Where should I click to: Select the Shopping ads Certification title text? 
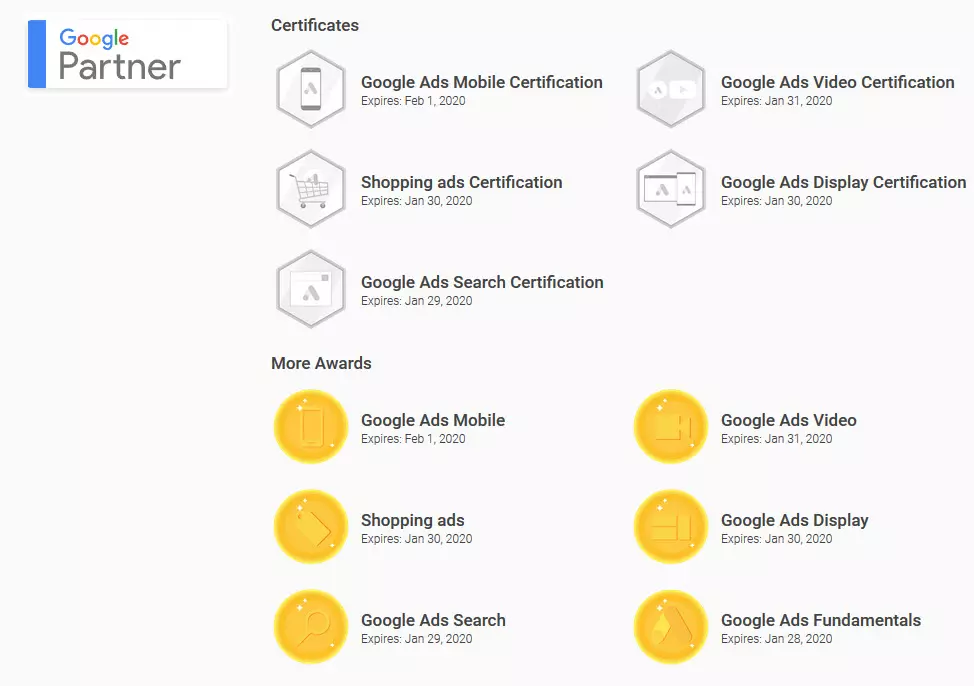461,182
